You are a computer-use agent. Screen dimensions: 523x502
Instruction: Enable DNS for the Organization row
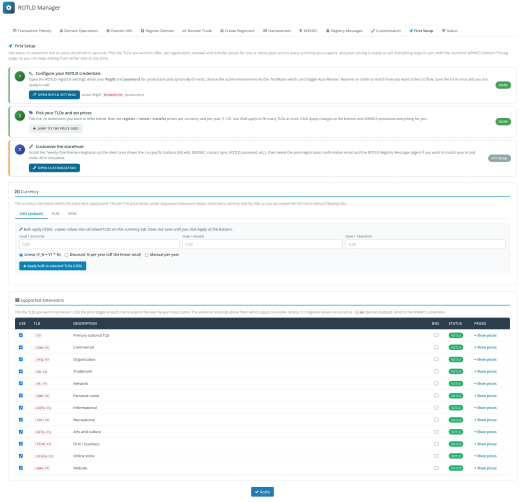click(x=436, y=359)
